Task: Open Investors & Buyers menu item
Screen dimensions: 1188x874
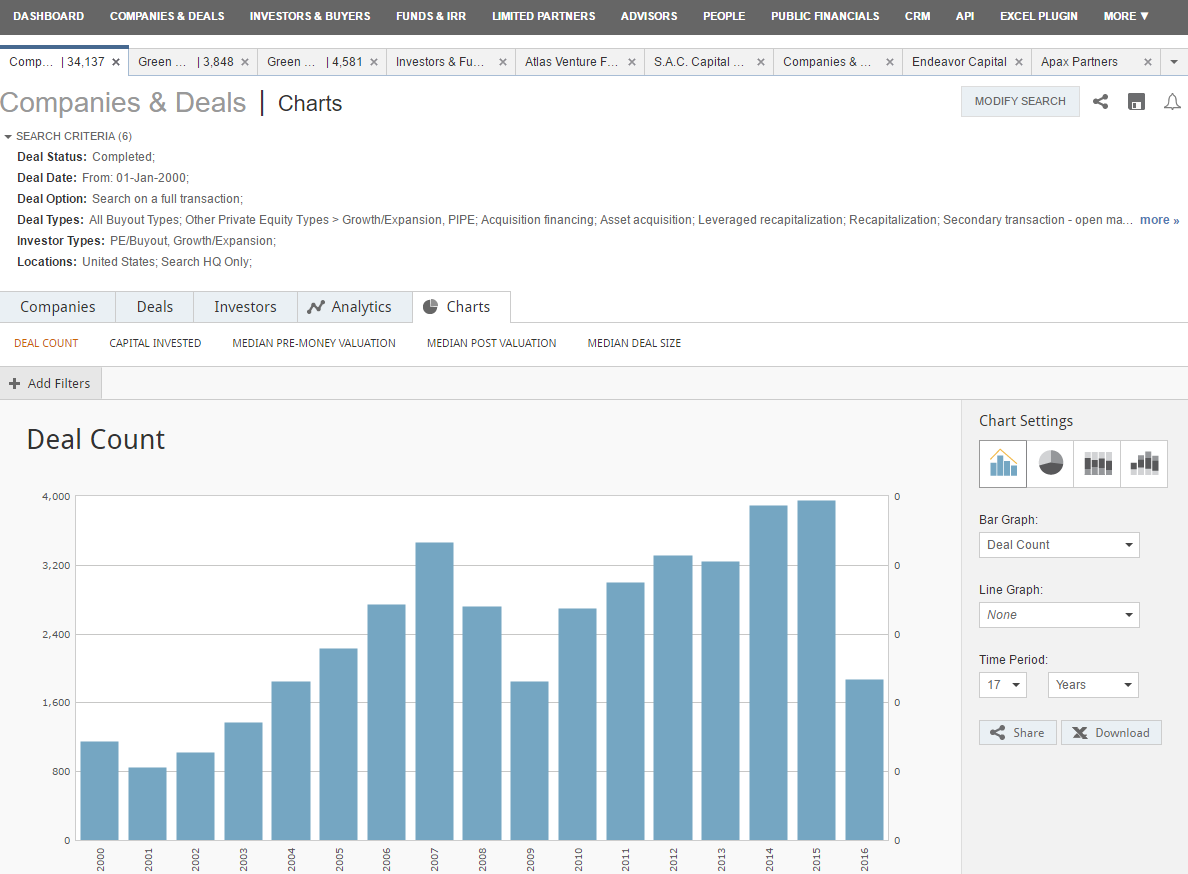Action: pyautogui.click(x=310, y=16)
